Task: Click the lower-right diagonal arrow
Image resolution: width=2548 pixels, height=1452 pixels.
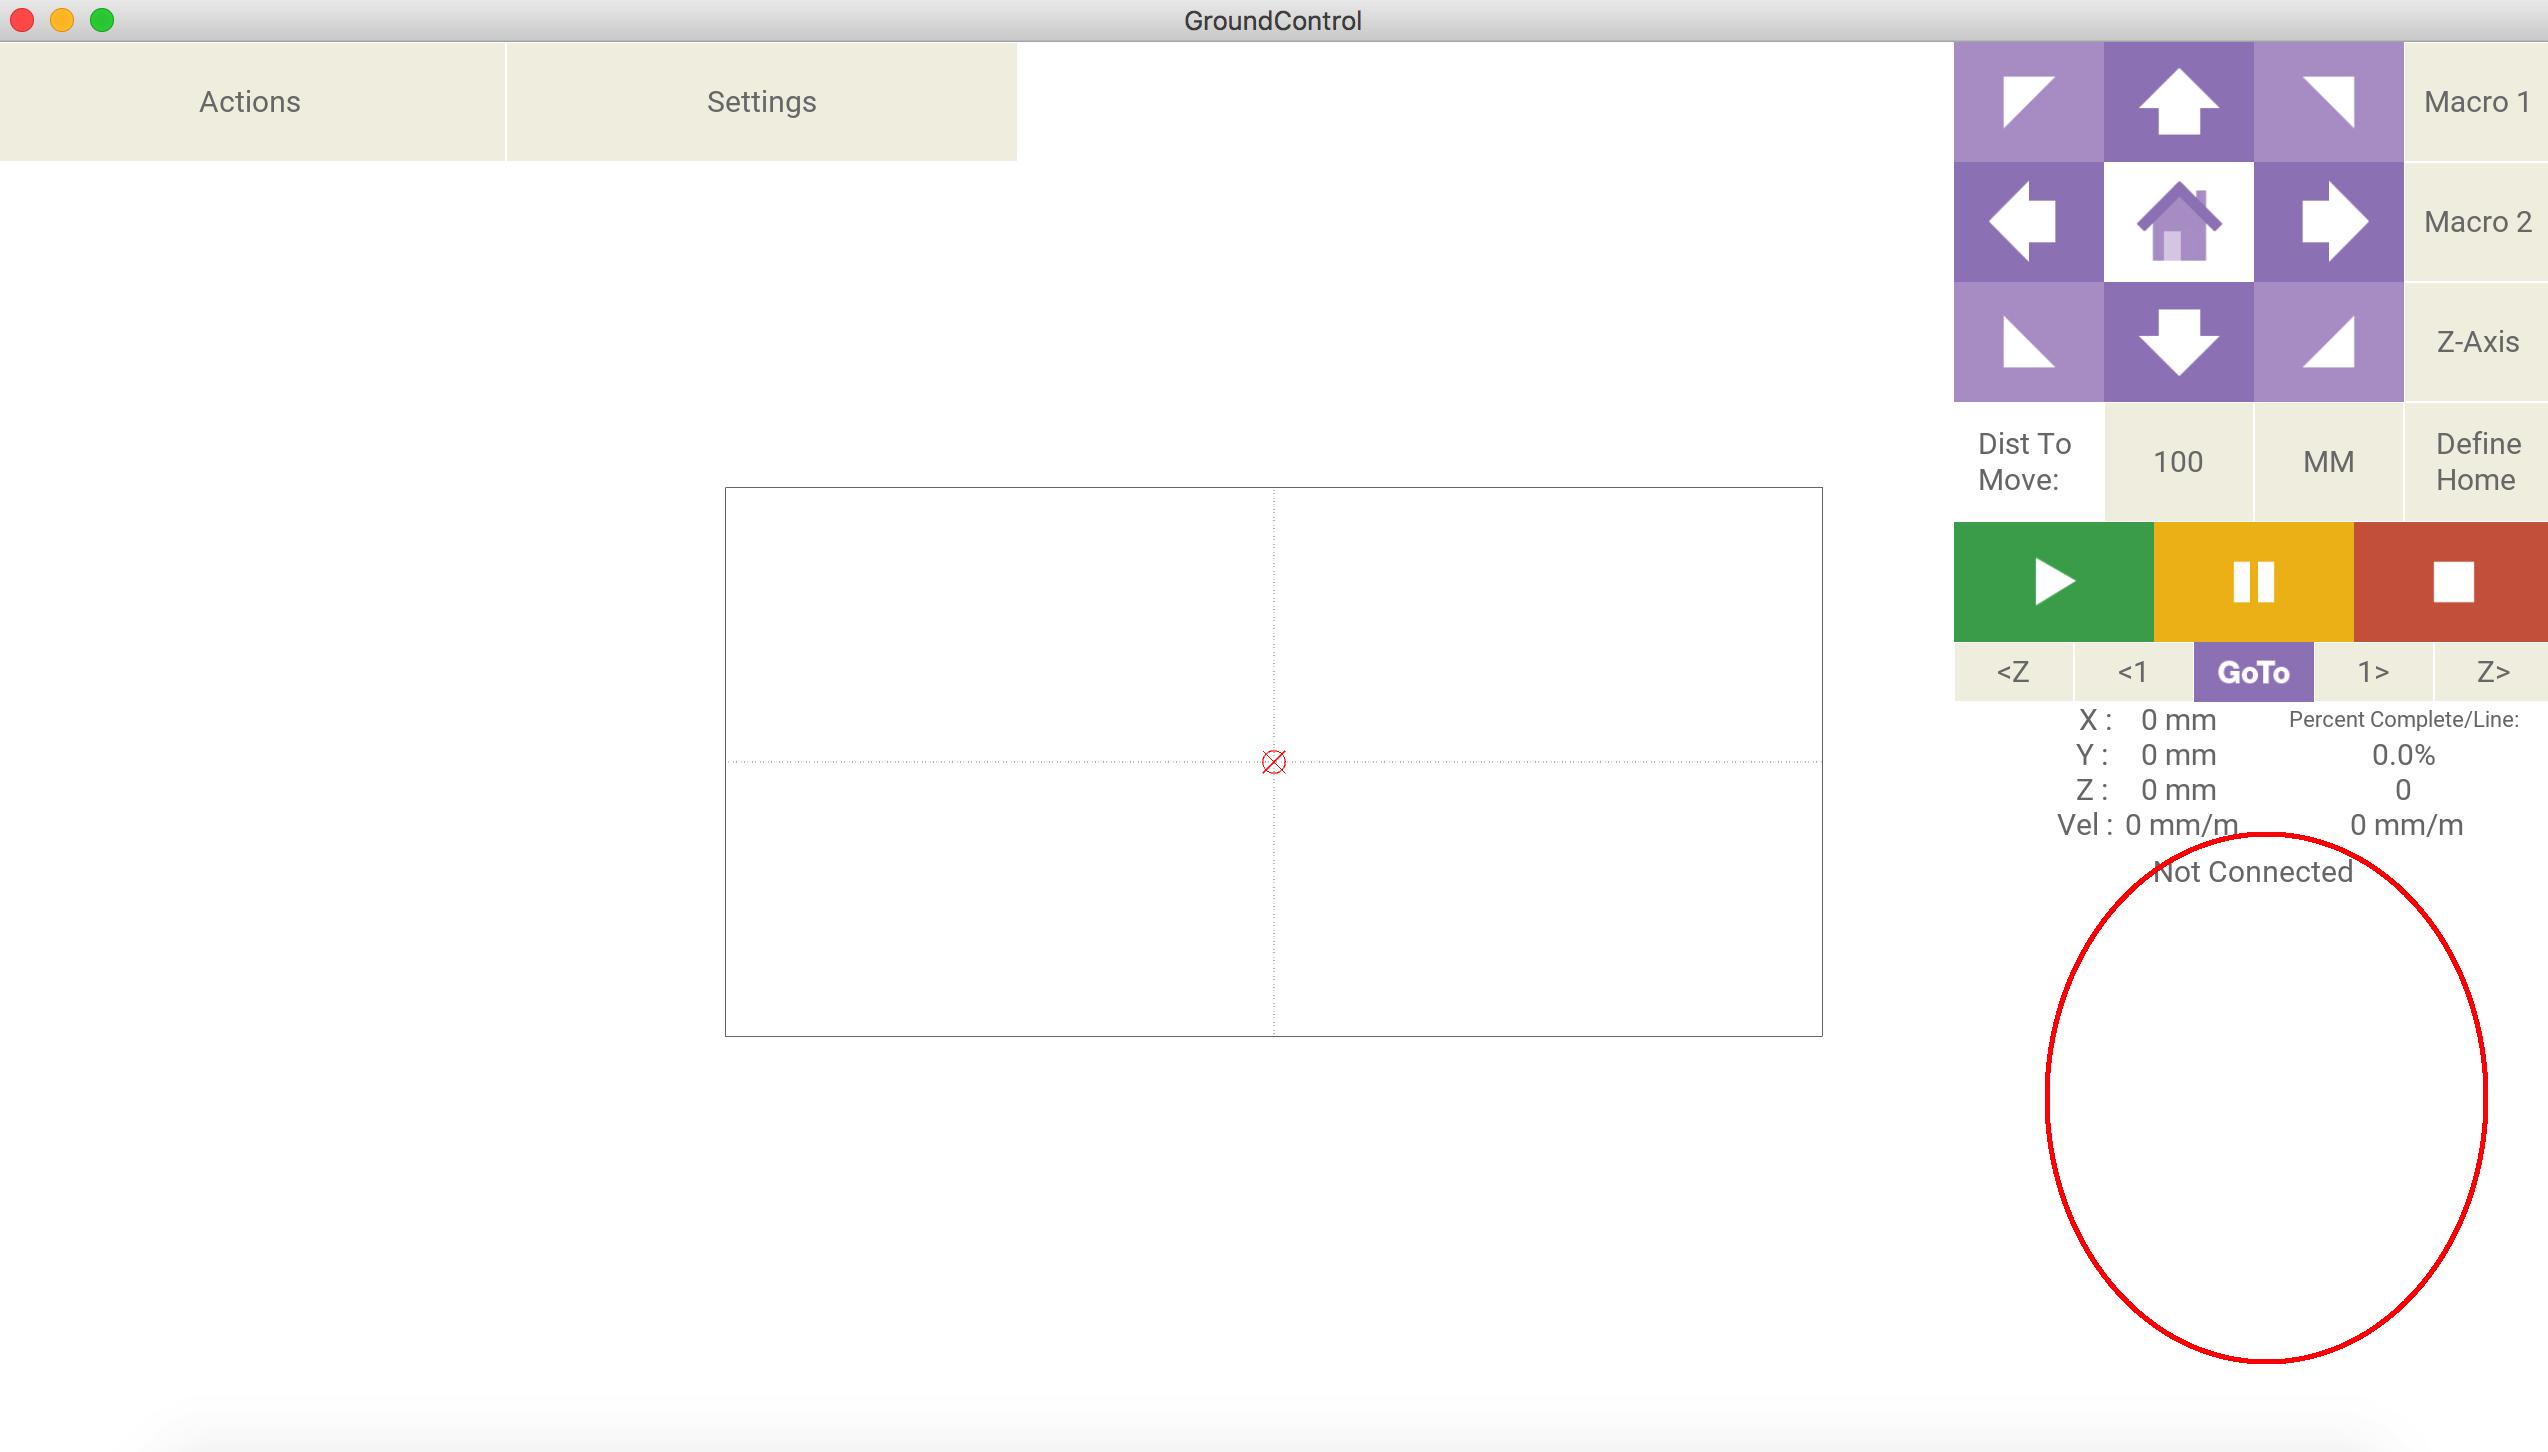Action: pos(2328,341)
